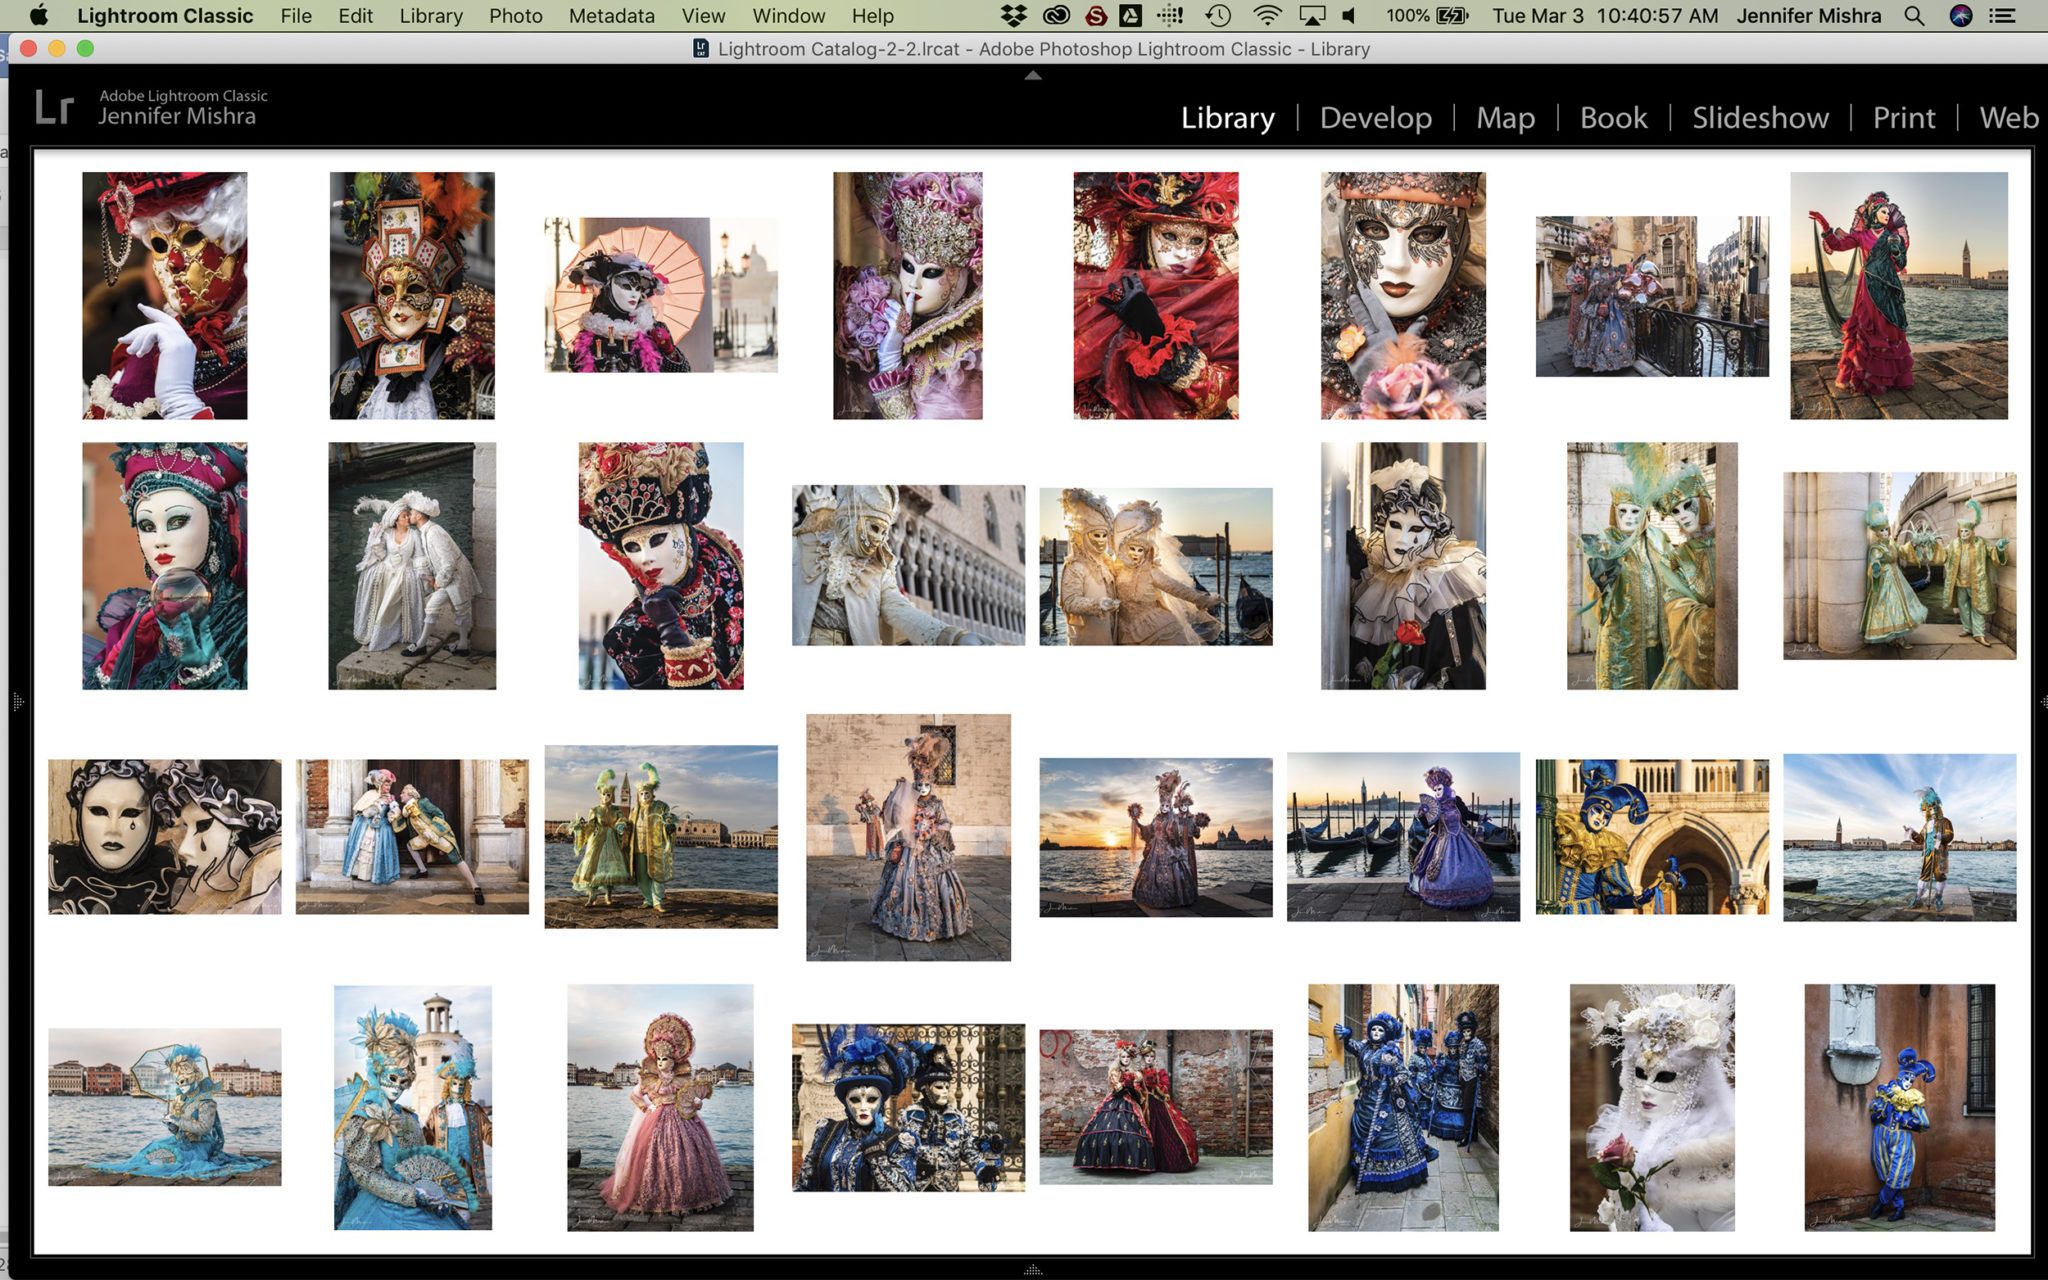Select harlequin black white ruffle collar photo

point(1403,566)
